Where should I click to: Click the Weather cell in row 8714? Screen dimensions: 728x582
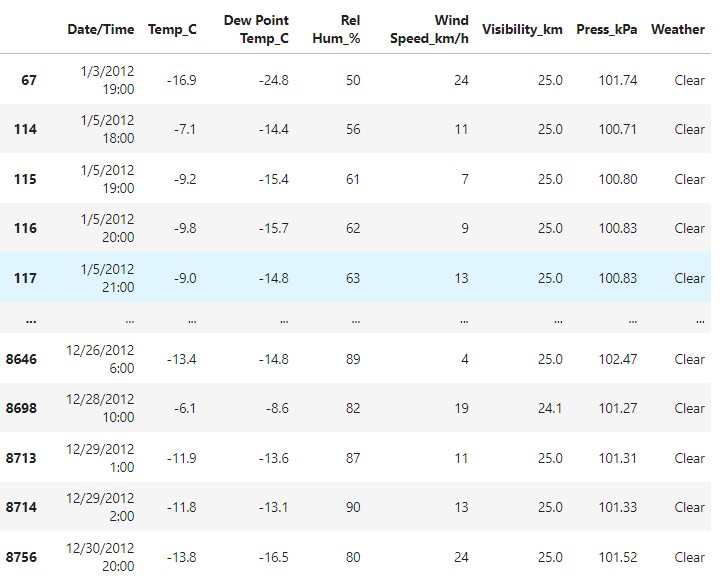coord(689,507)
